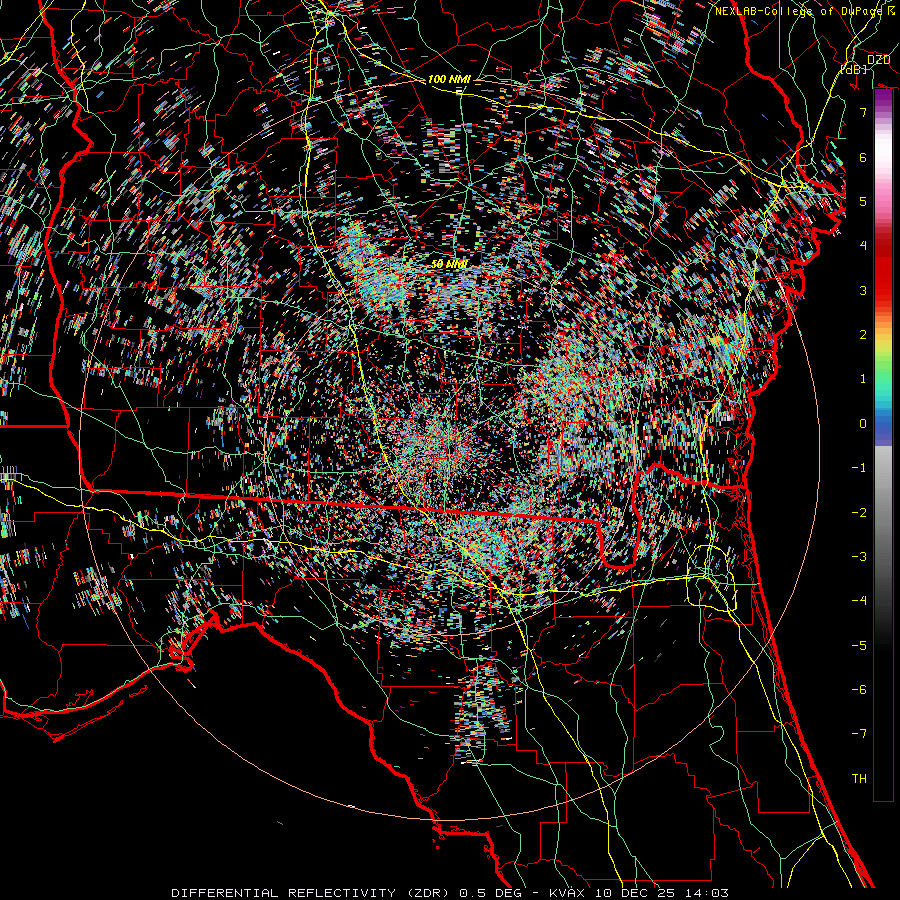
Task: Click the 50 NMI range ring label
Action: 449,264
